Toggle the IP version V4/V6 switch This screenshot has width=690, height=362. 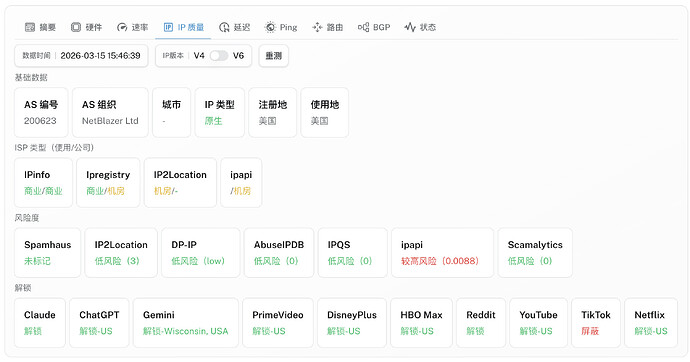[219, 55]
